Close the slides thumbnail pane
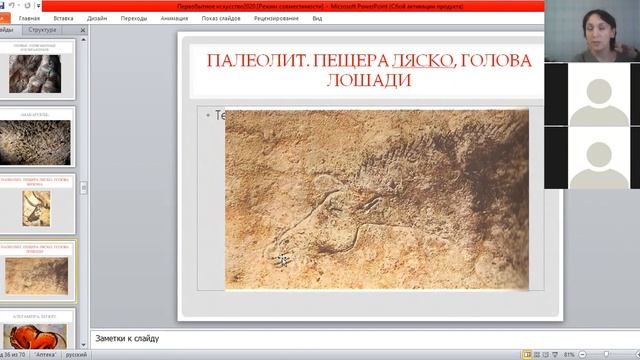This screenshot has width=640, height=360. click(83, 30)
